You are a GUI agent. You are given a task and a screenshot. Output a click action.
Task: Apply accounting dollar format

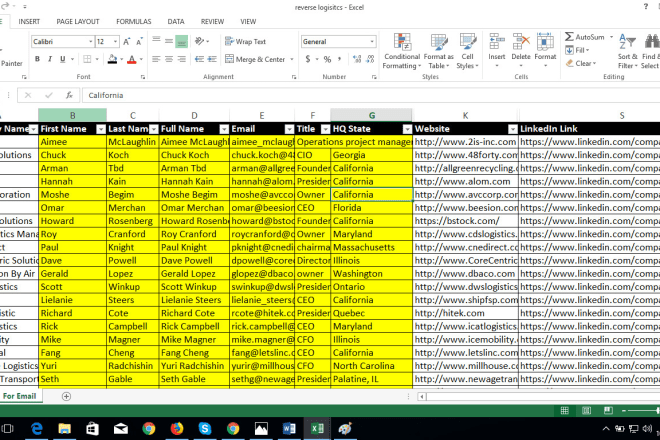[x=308, y=59]
